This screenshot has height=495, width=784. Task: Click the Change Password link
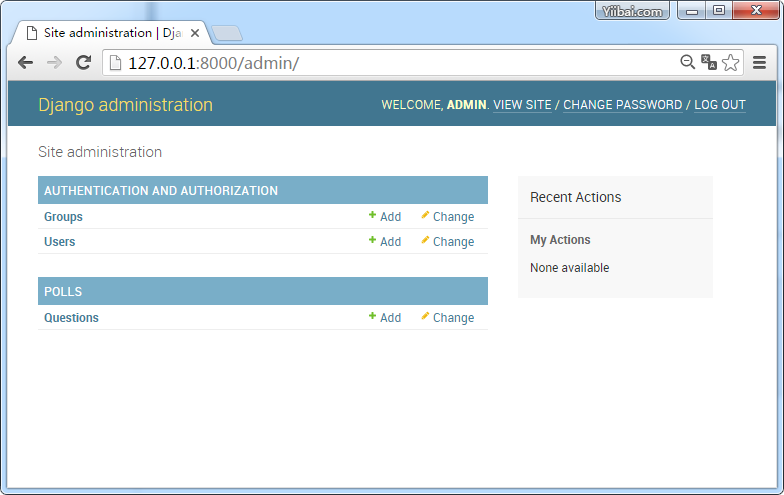tap(622, 105)
